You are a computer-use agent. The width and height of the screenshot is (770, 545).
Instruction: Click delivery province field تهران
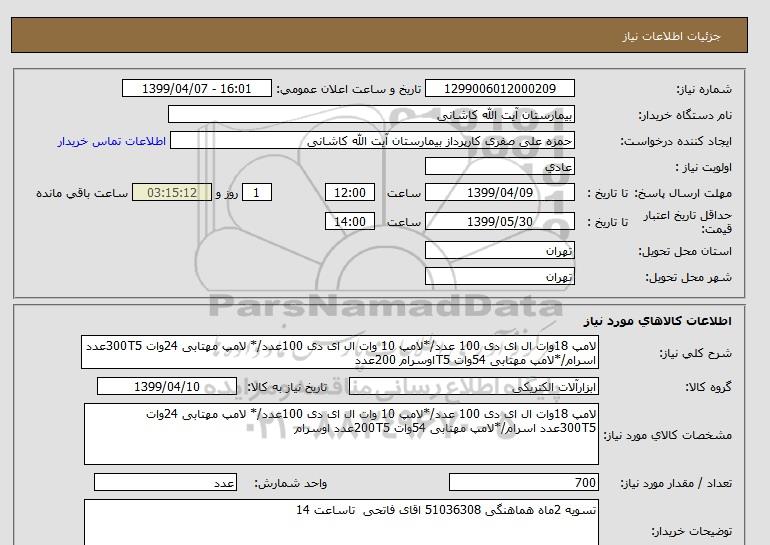click(499, 250)
